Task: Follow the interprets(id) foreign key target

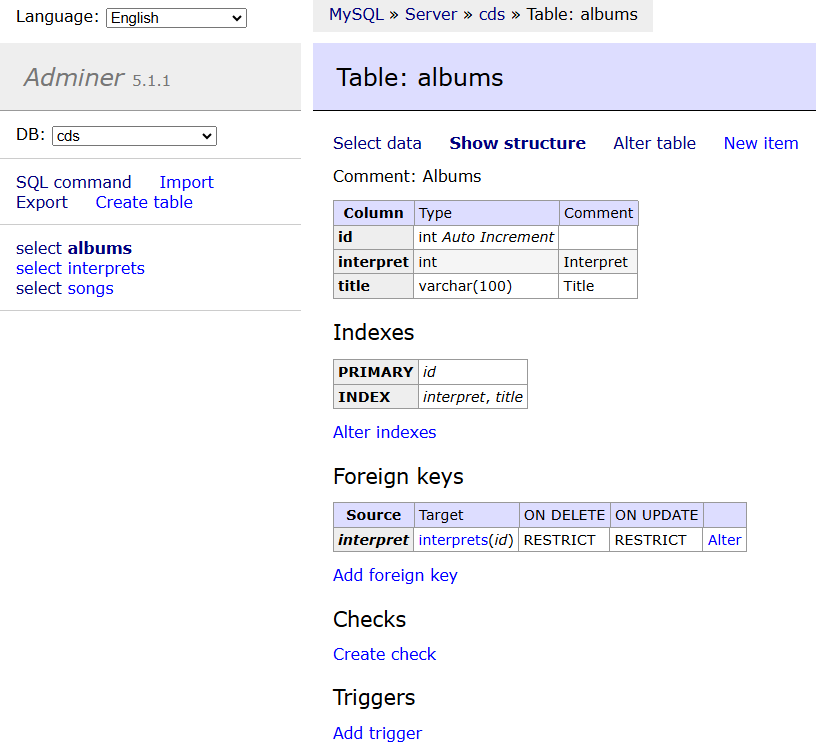Action: click(466, 540)
